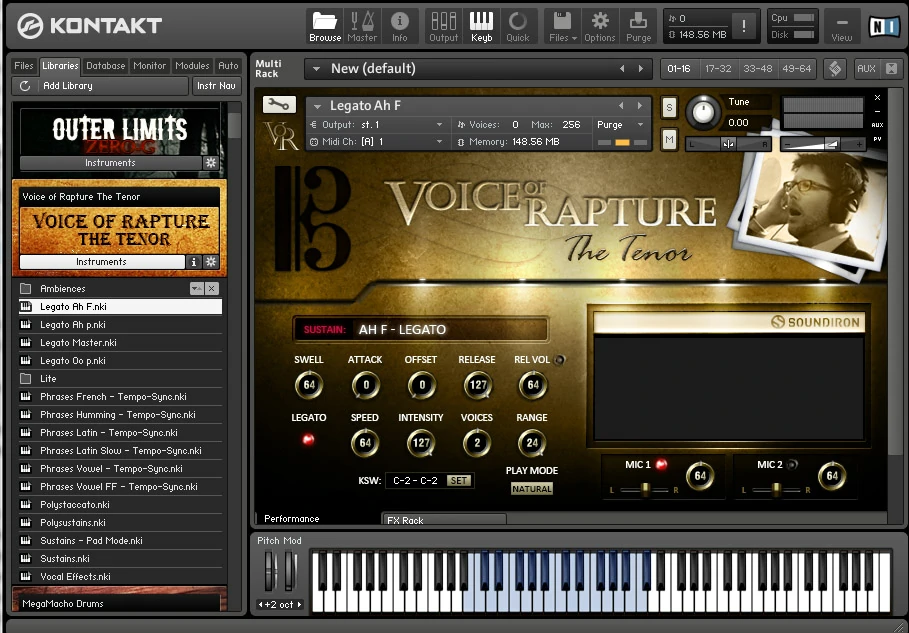Toggle the rack header collapse icon
Viewport: 909px width, 633px height.
(x=891, y=69)
